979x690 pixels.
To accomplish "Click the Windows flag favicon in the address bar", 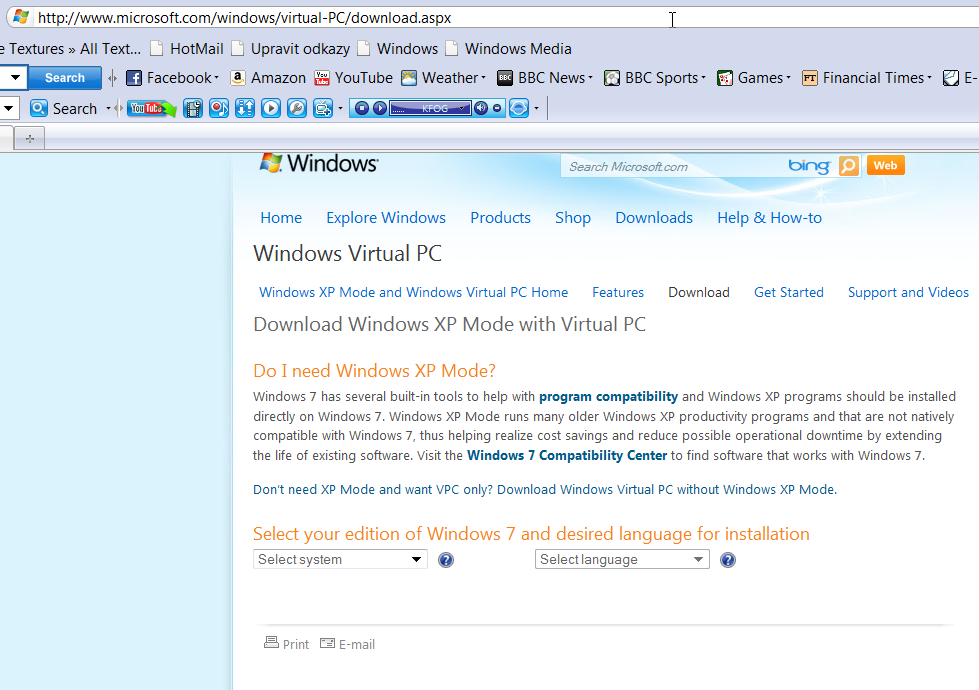I will coord(21,17).
